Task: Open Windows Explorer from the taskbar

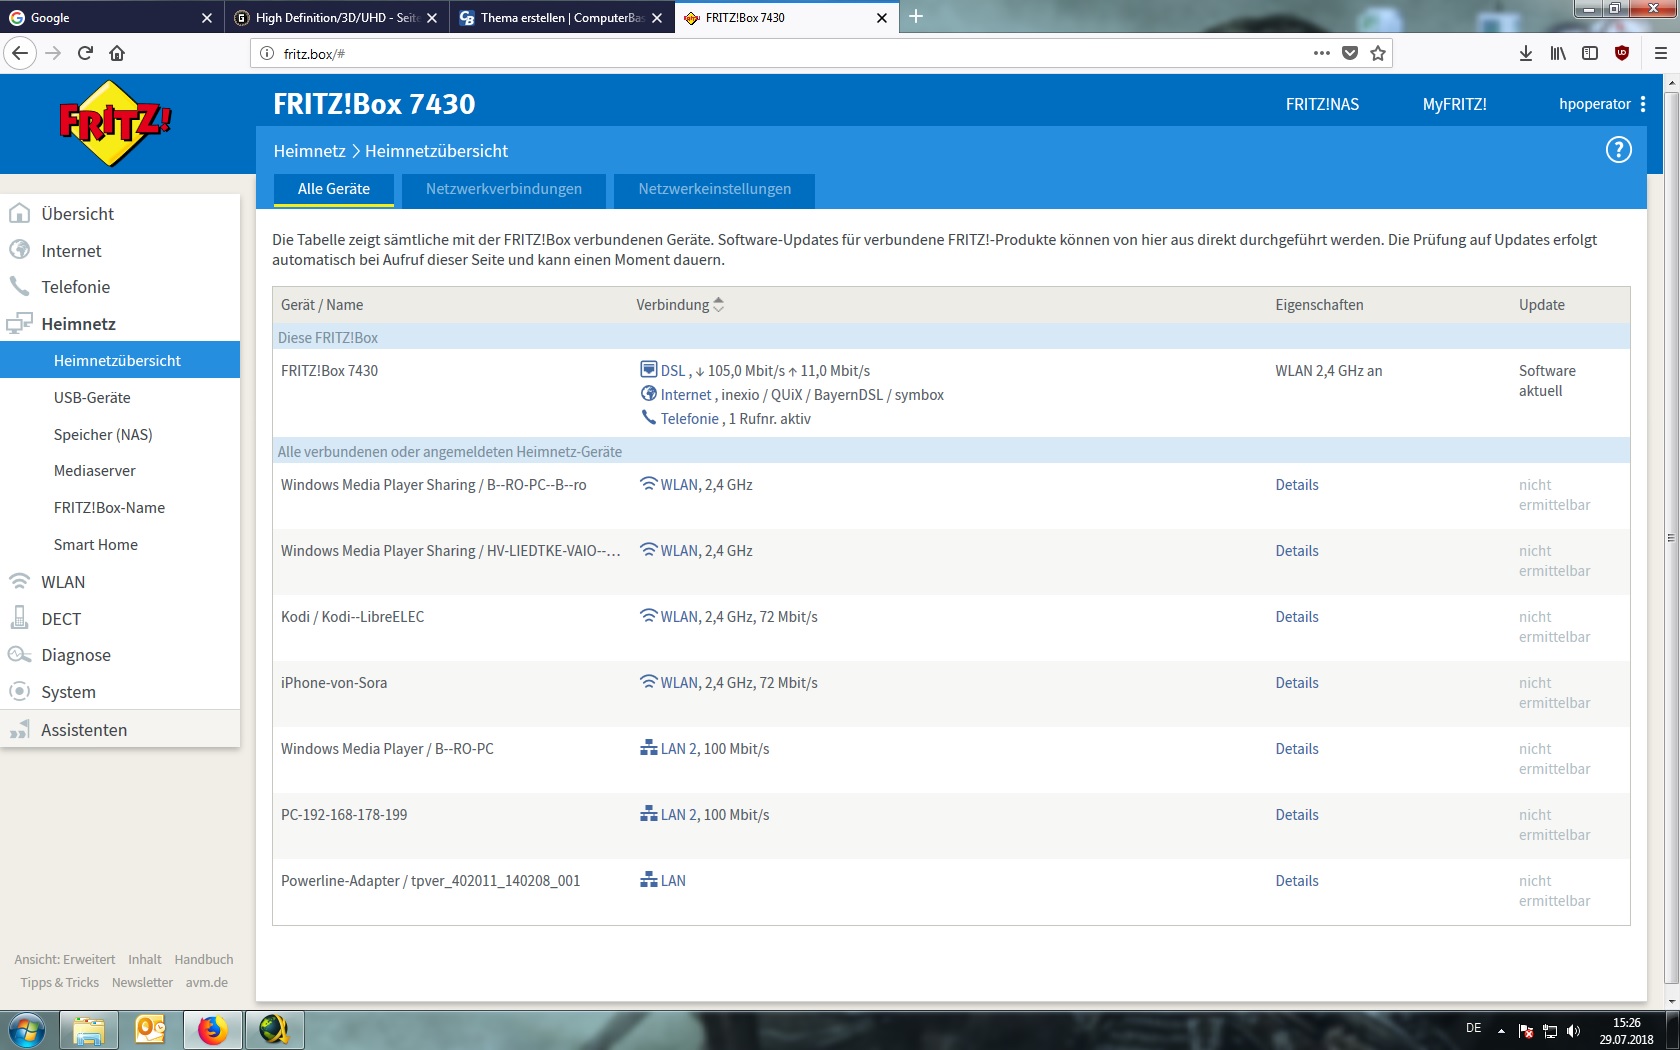Action: 89,1030
